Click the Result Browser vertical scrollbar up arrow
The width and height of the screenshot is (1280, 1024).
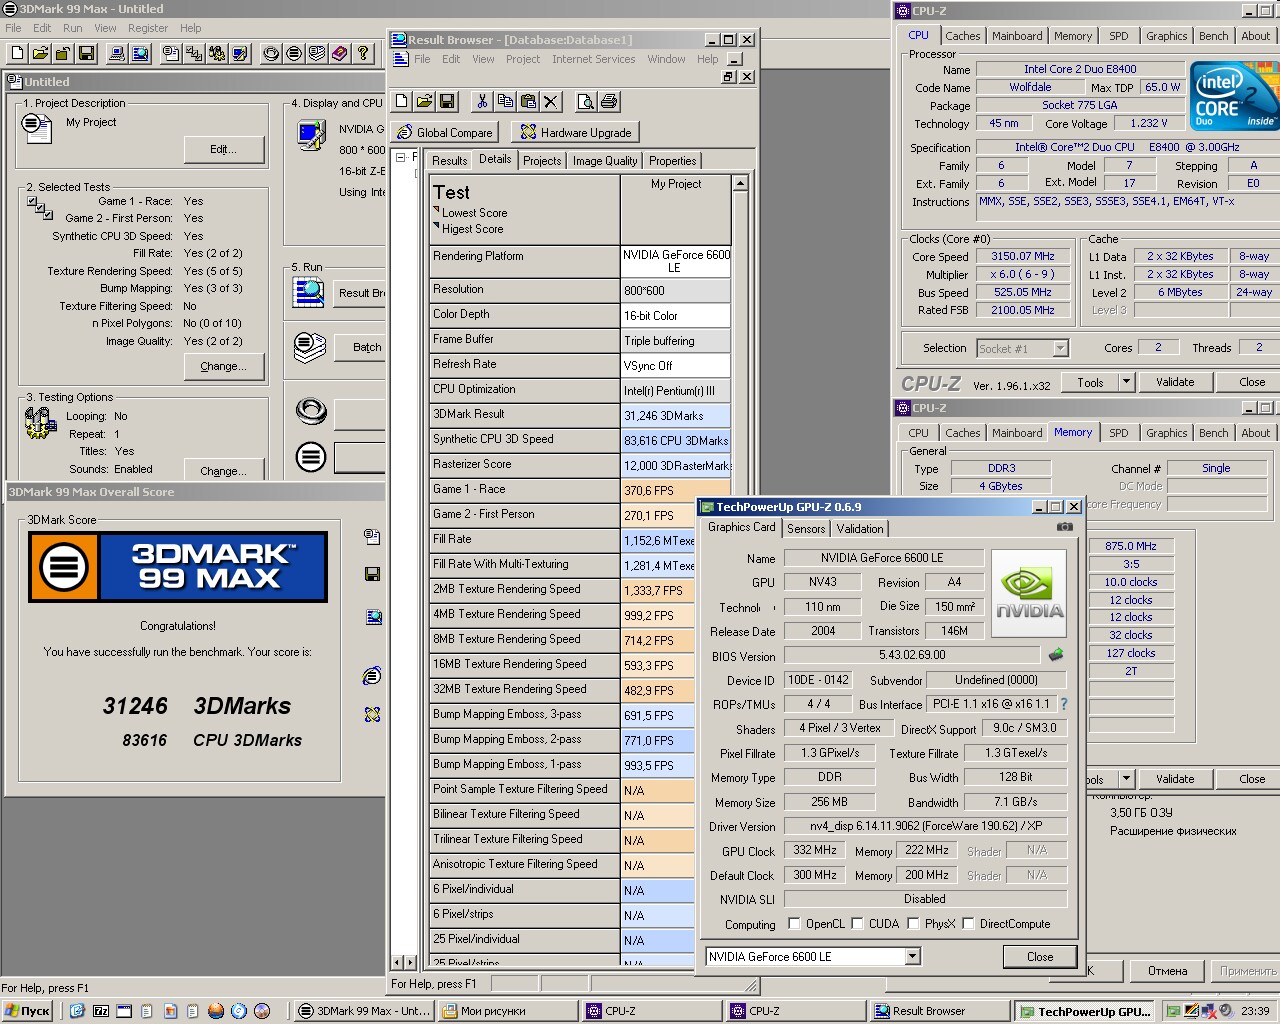(740, 184)
